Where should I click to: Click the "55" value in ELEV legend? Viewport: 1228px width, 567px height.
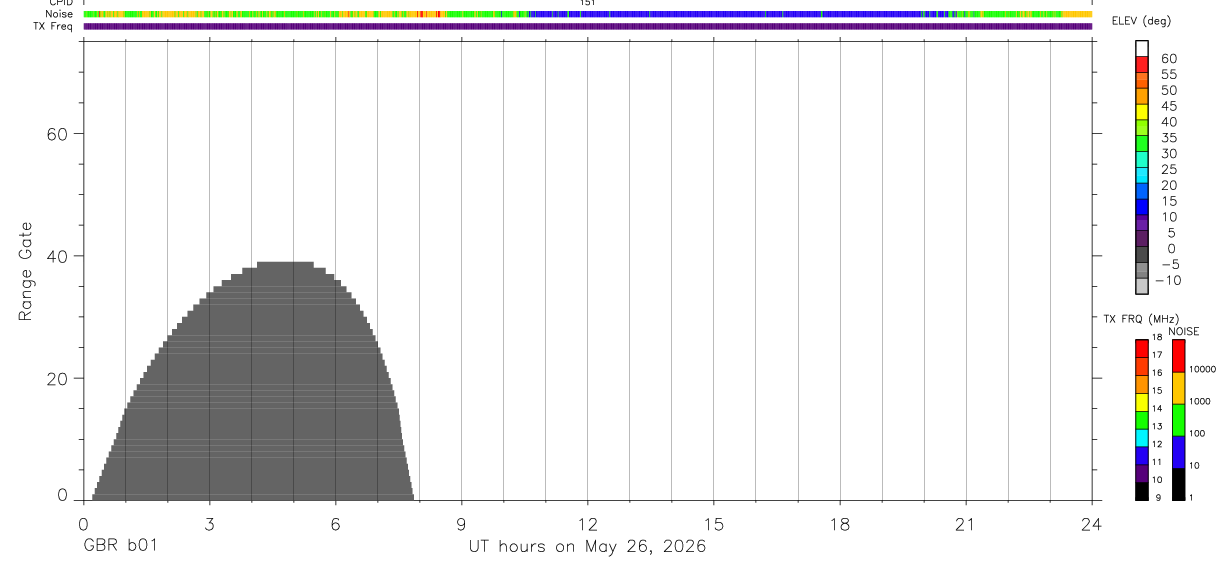click(1168, 74)
